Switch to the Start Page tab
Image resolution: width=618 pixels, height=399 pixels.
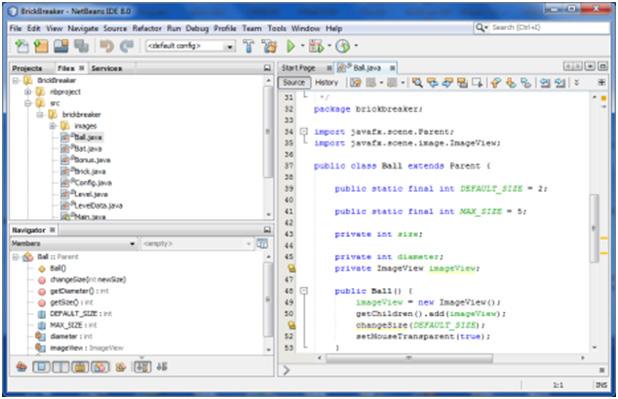[298, 68]
